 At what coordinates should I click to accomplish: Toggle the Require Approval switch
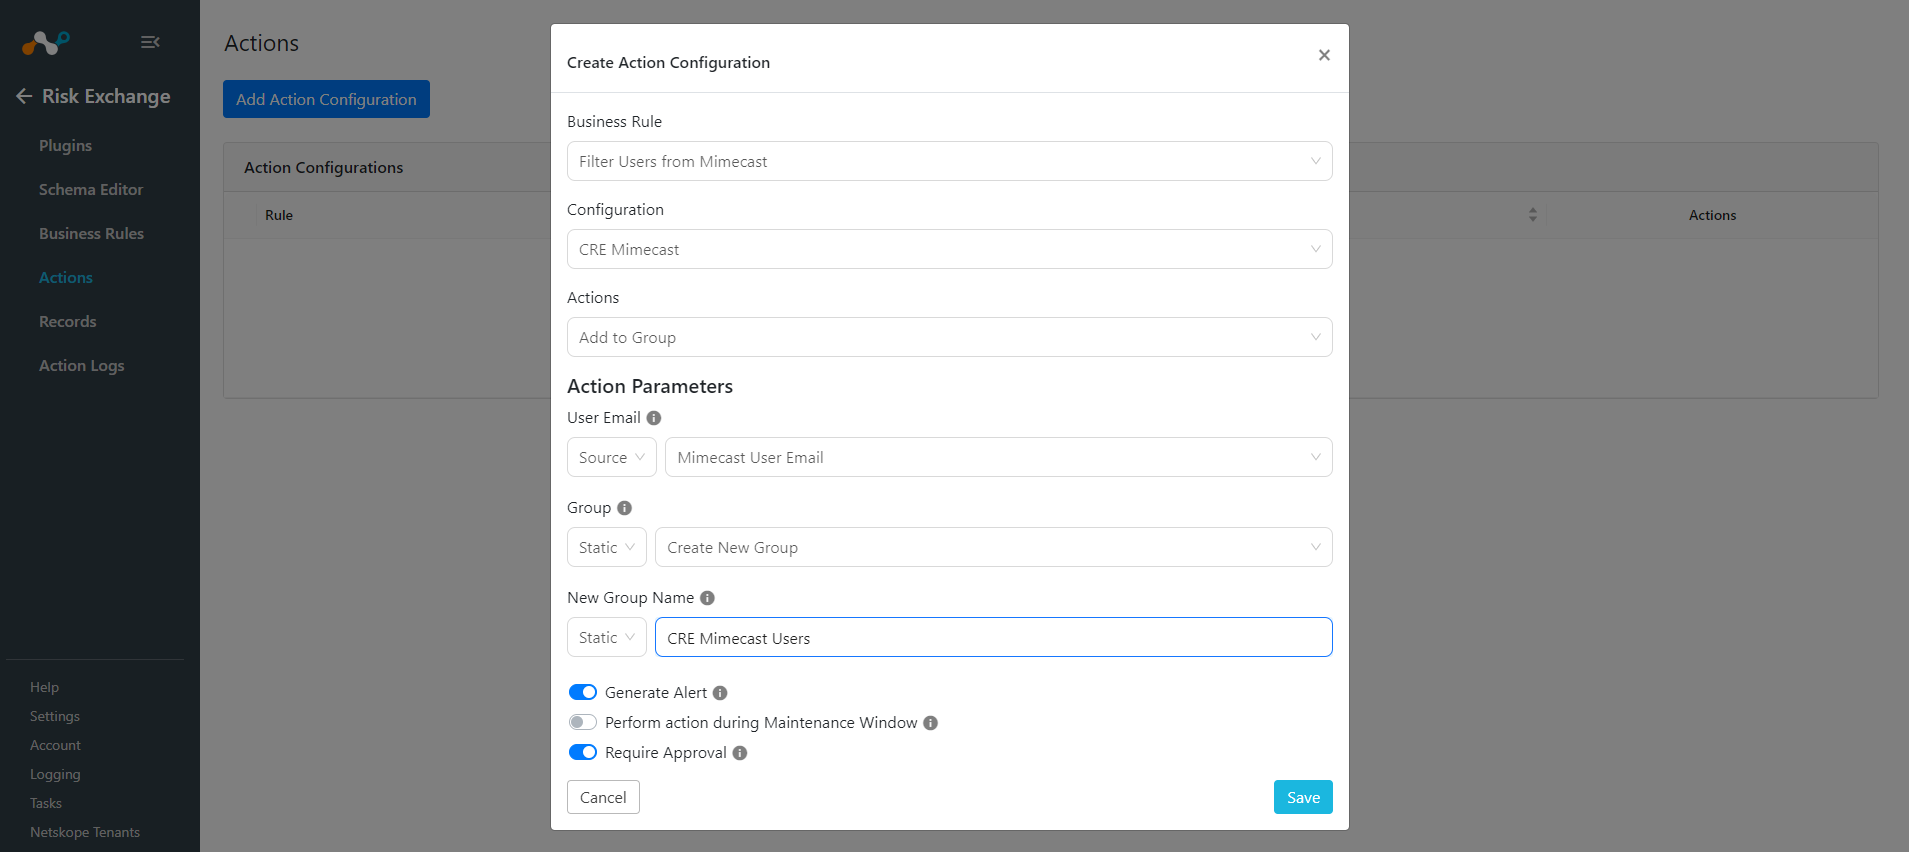[583, 752]
